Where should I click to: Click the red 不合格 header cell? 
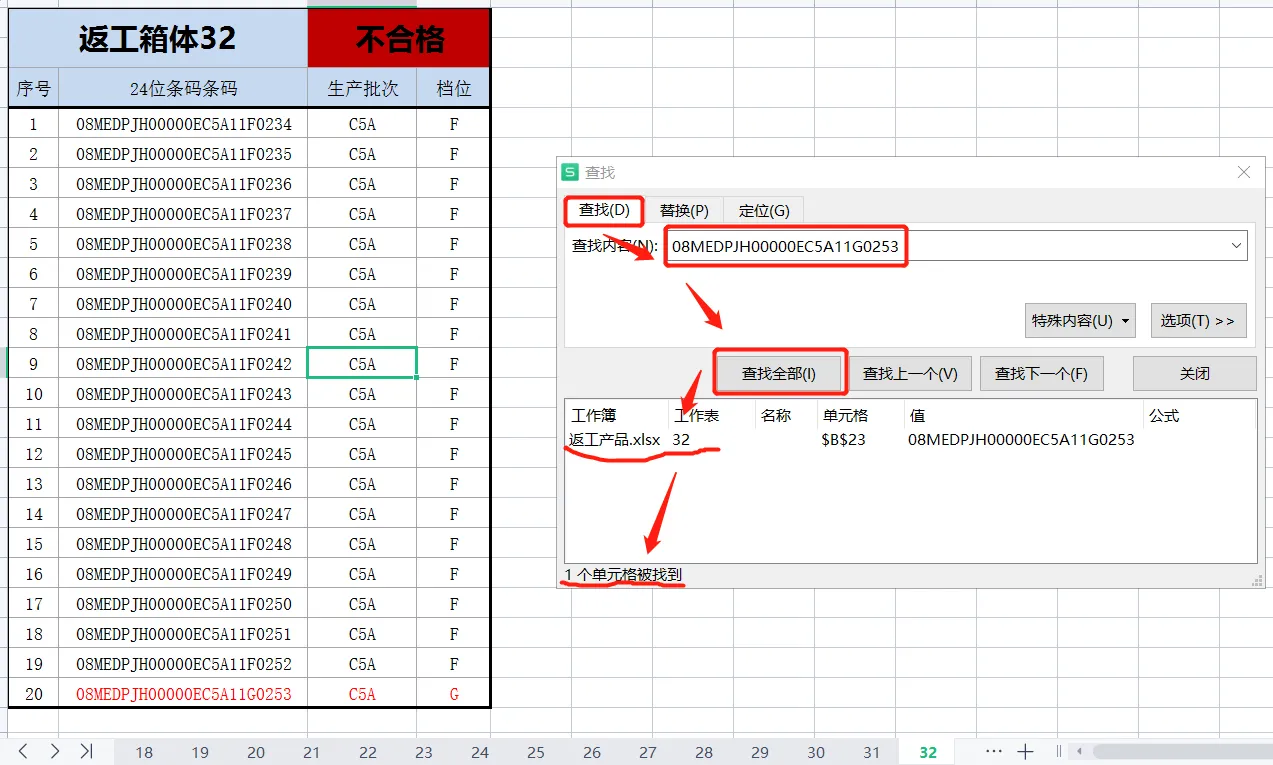[x=399, y=38]
